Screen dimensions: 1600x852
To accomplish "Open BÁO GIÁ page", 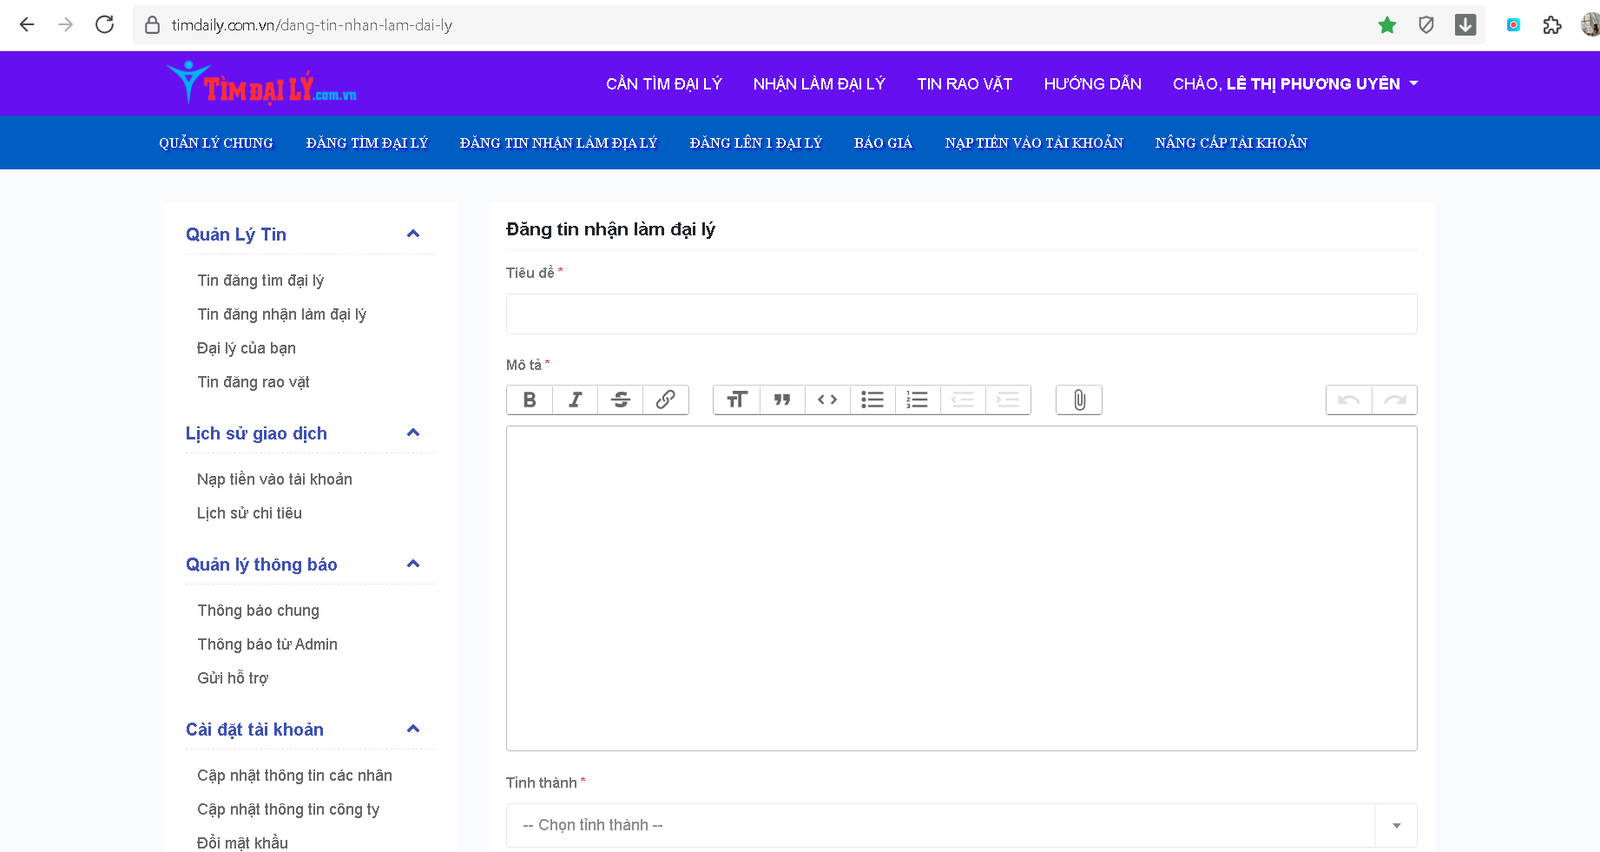I will 883,143.
